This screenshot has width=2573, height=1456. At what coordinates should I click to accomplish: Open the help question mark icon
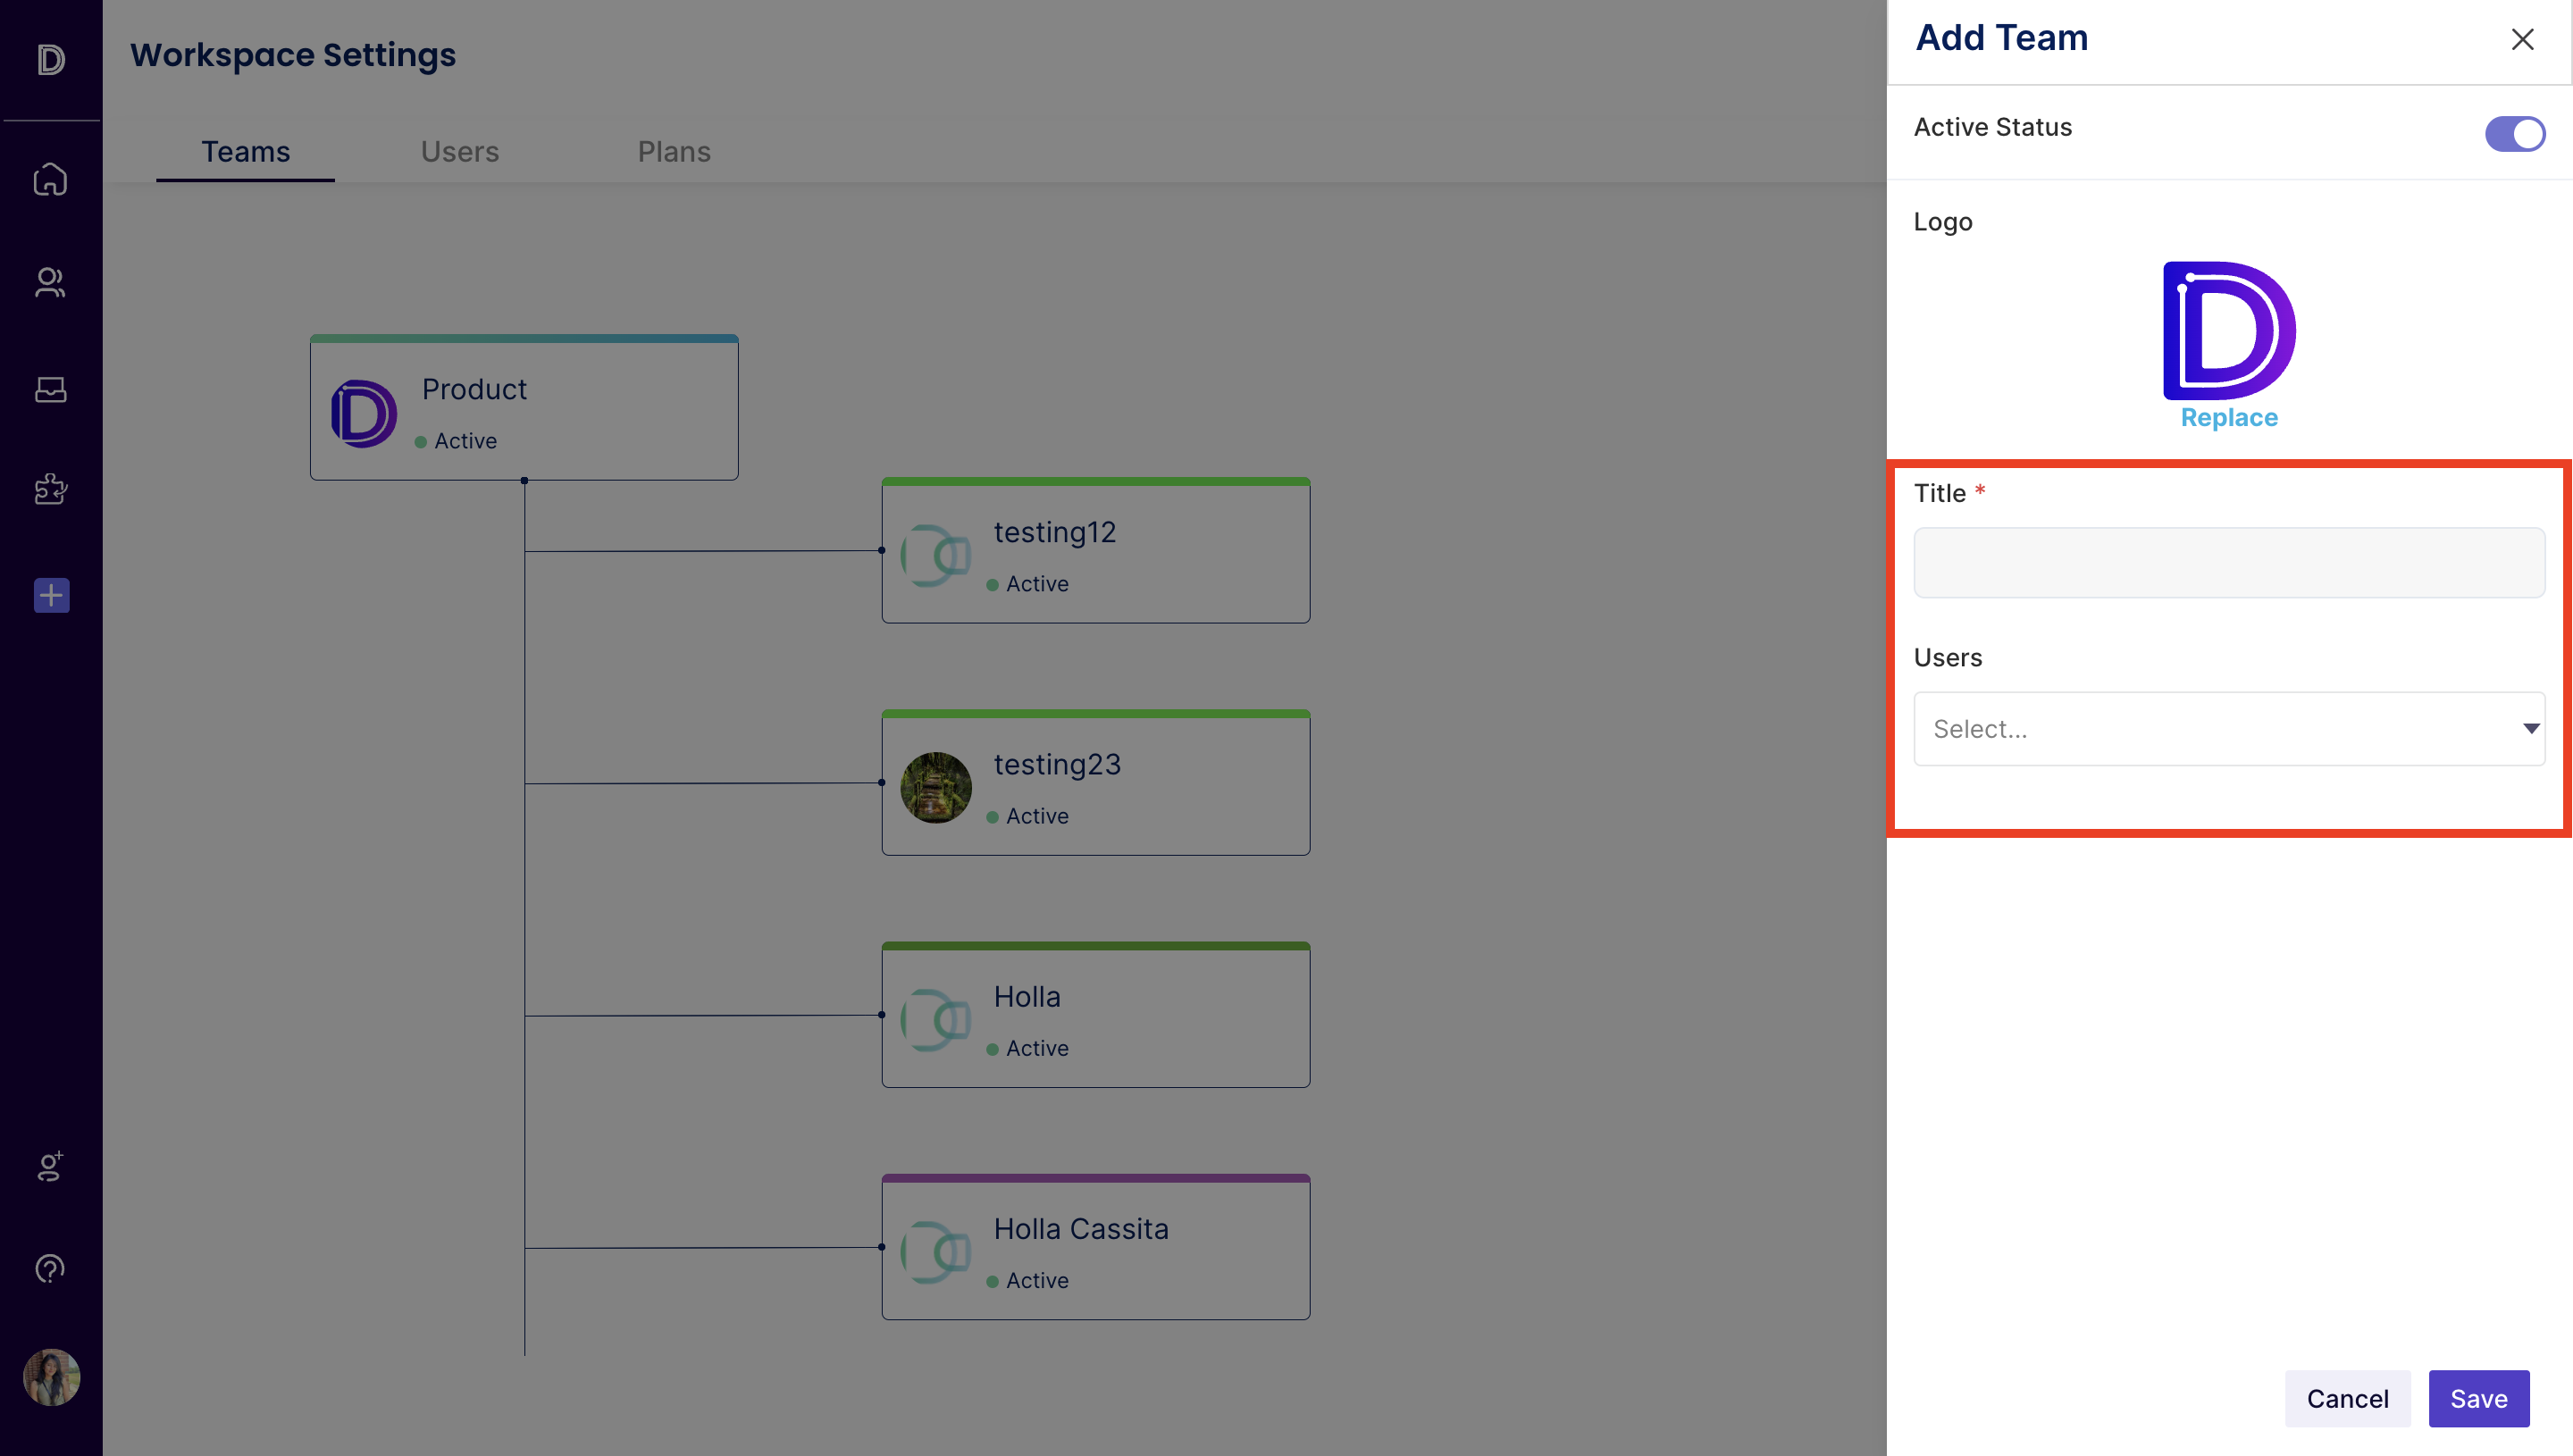click(50, 1268)
